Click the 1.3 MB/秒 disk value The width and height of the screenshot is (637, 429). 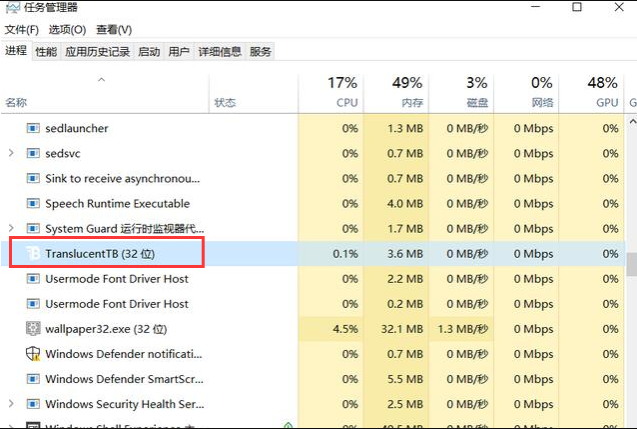pyautogui.click(x=463, y=329)
